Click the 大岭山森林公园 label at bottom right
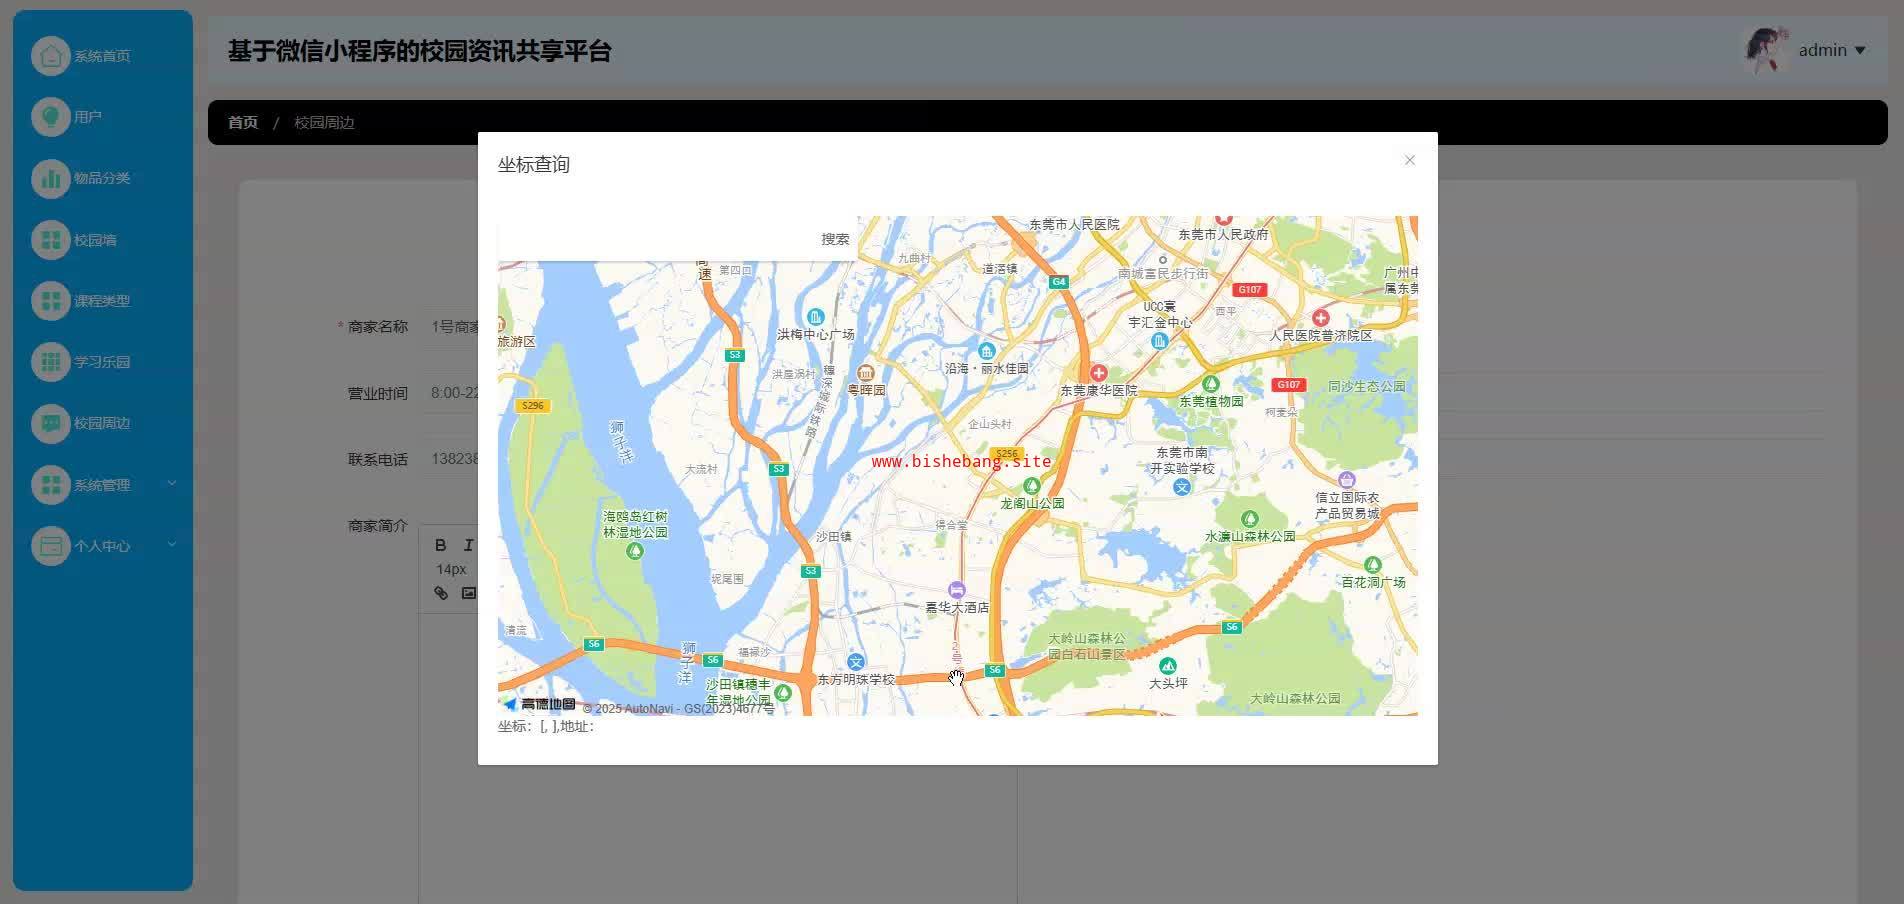 1295,699
